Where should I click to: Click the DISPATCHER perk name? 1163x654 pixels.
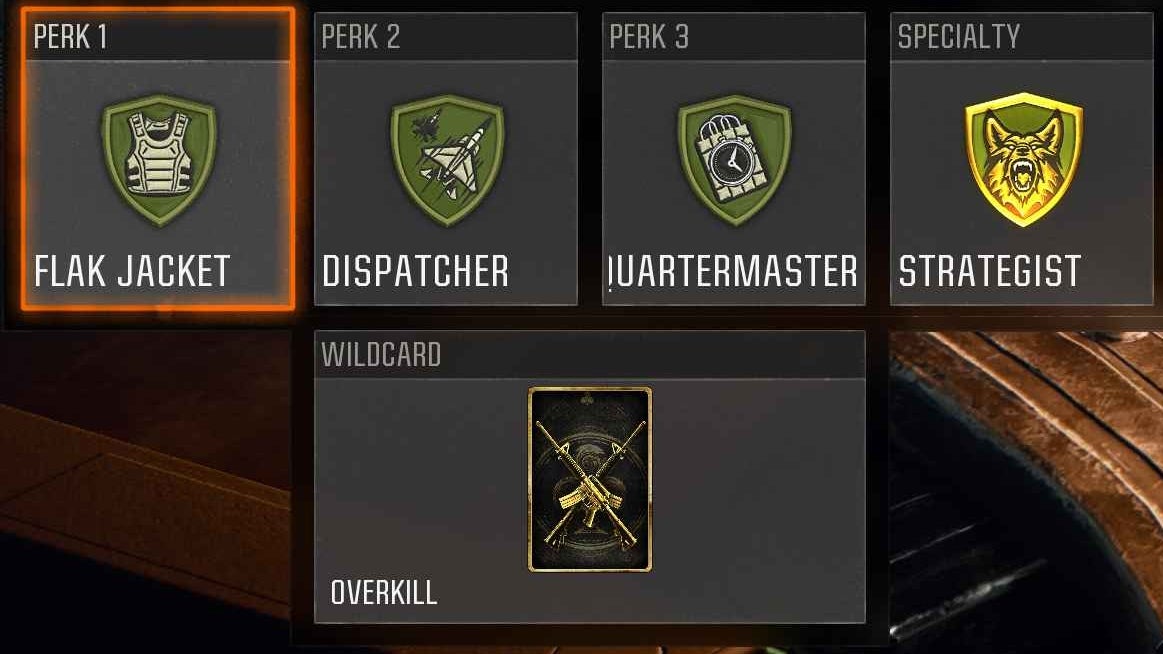tap(415, 271)
